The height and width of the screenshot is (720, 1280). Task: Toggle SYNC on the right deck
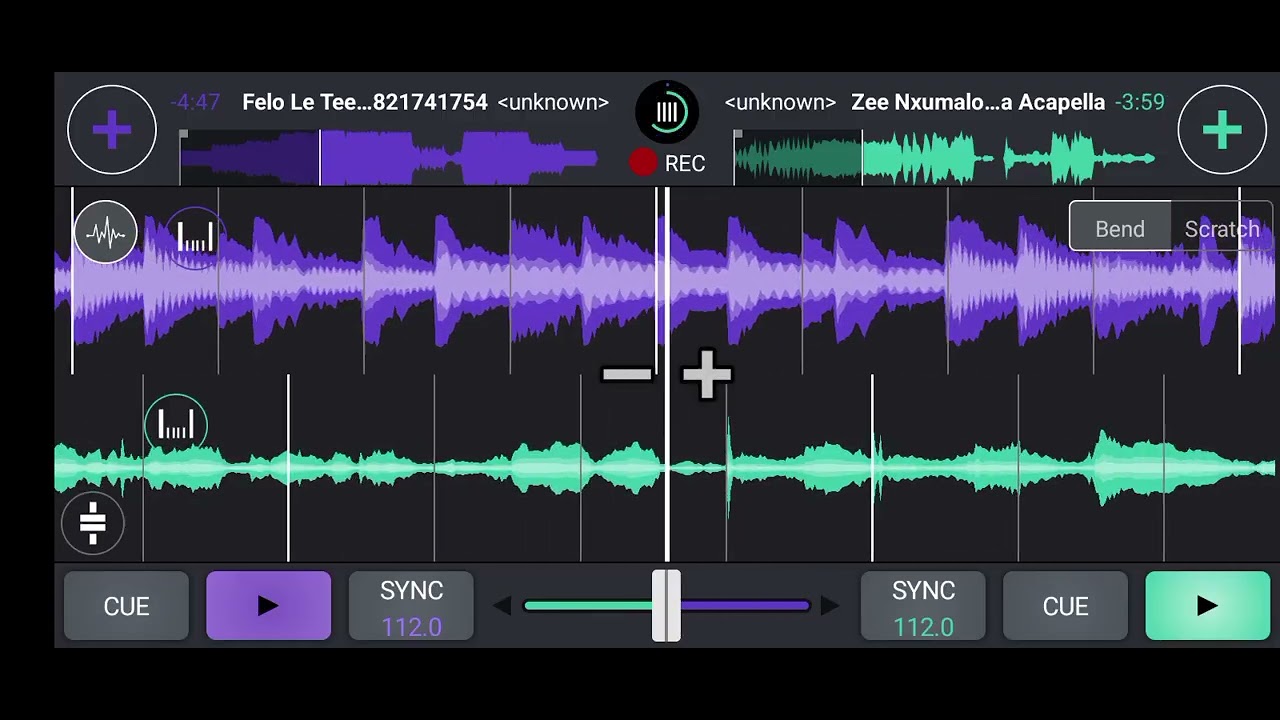[x=923, y=606]
